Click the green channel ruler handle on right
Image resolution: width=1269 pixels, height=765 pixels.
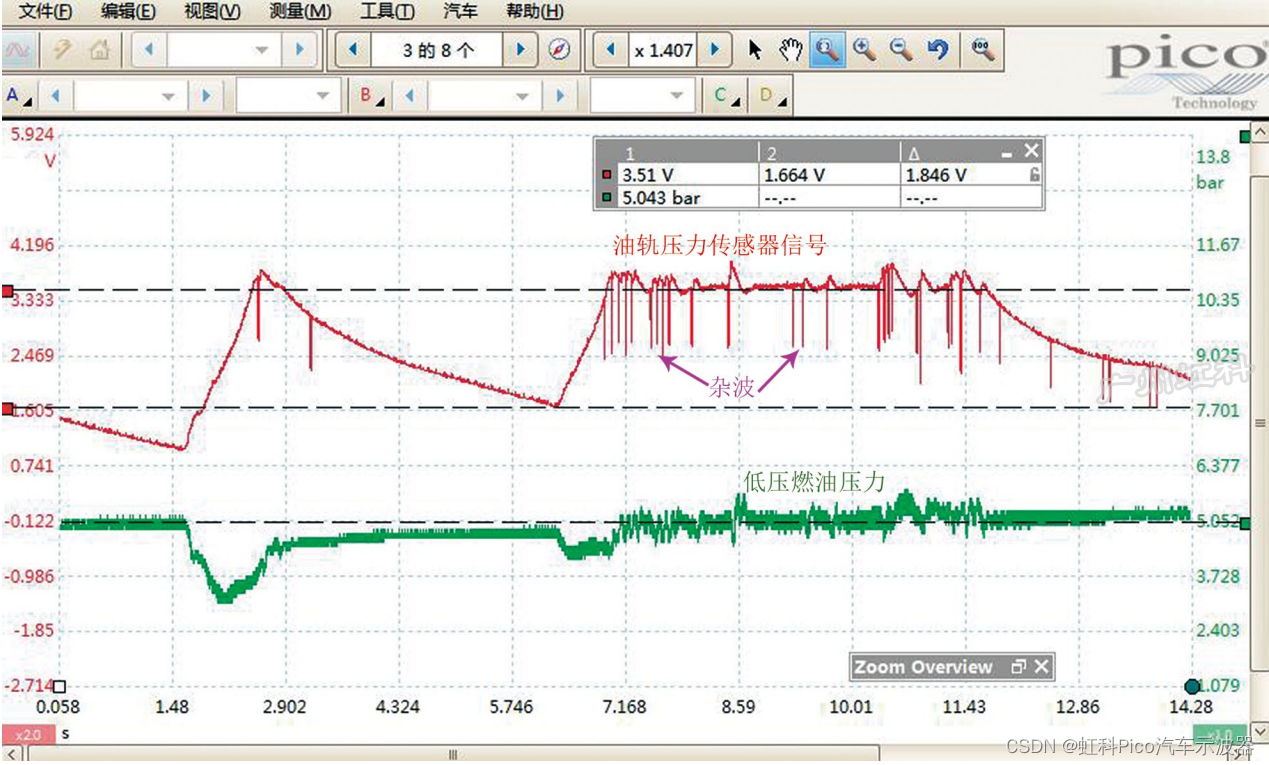[1245, 523]
